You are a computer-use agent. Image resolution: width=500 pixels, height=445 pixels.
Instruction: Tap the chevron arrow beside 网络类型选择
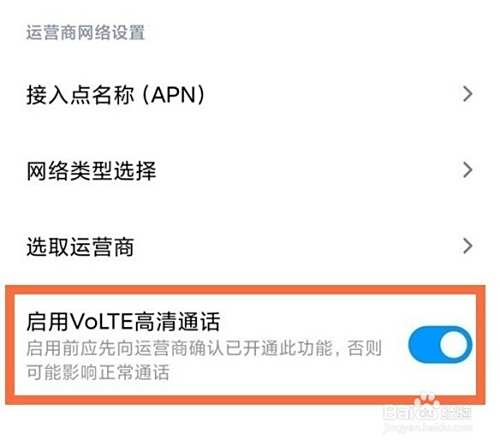click(468, 170)
